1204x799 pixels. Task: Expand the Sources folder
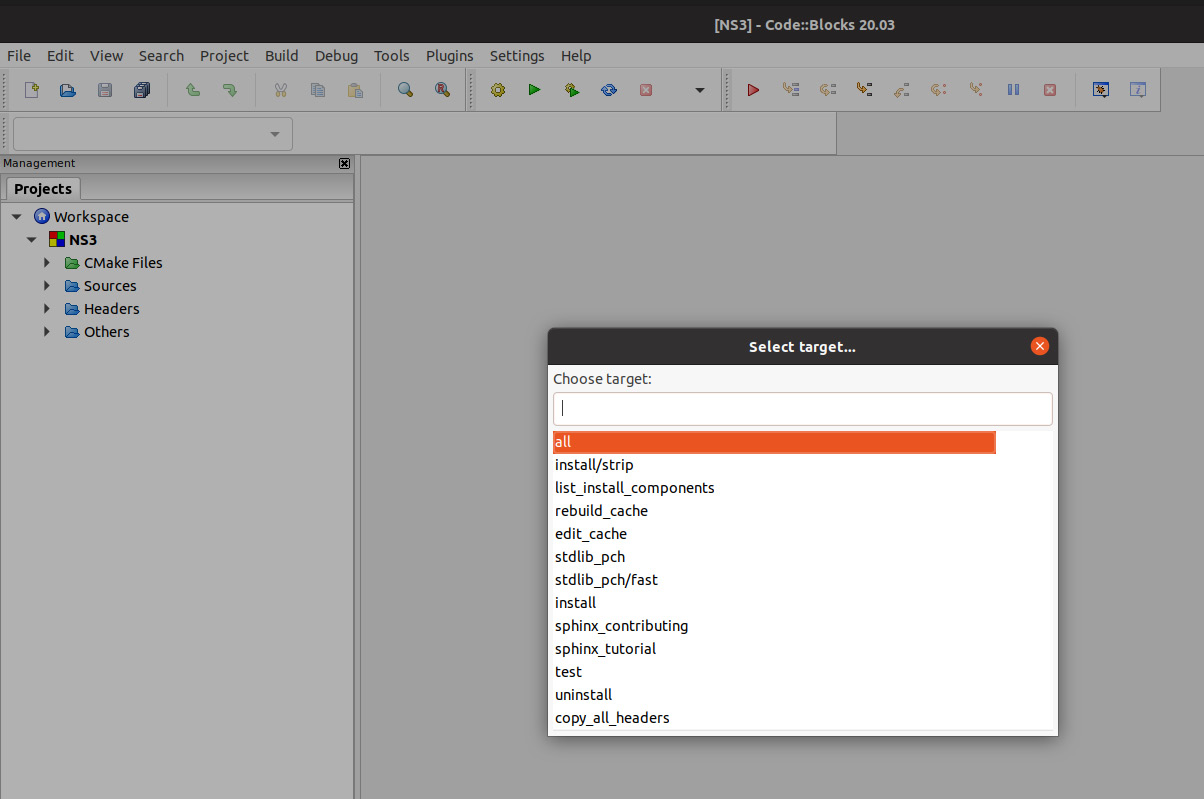click(47, 286)
